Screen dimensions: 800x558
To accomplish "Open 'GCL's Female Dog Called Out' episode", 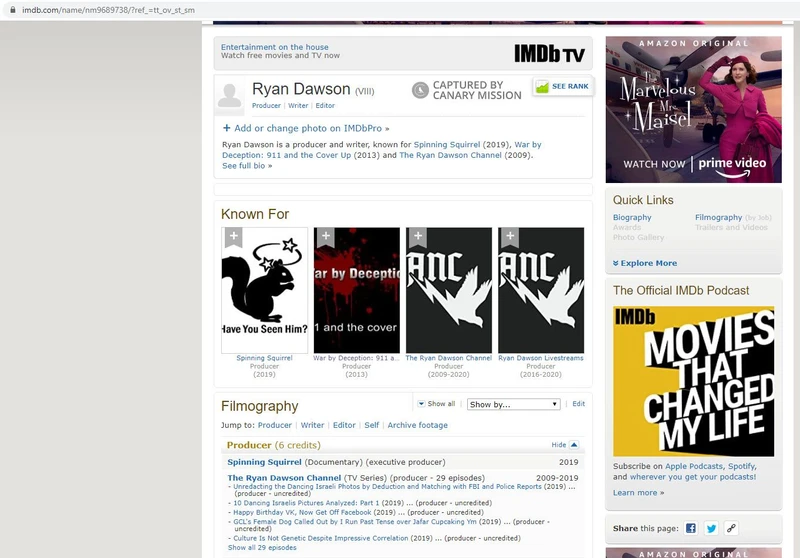I will coord(355,522).
